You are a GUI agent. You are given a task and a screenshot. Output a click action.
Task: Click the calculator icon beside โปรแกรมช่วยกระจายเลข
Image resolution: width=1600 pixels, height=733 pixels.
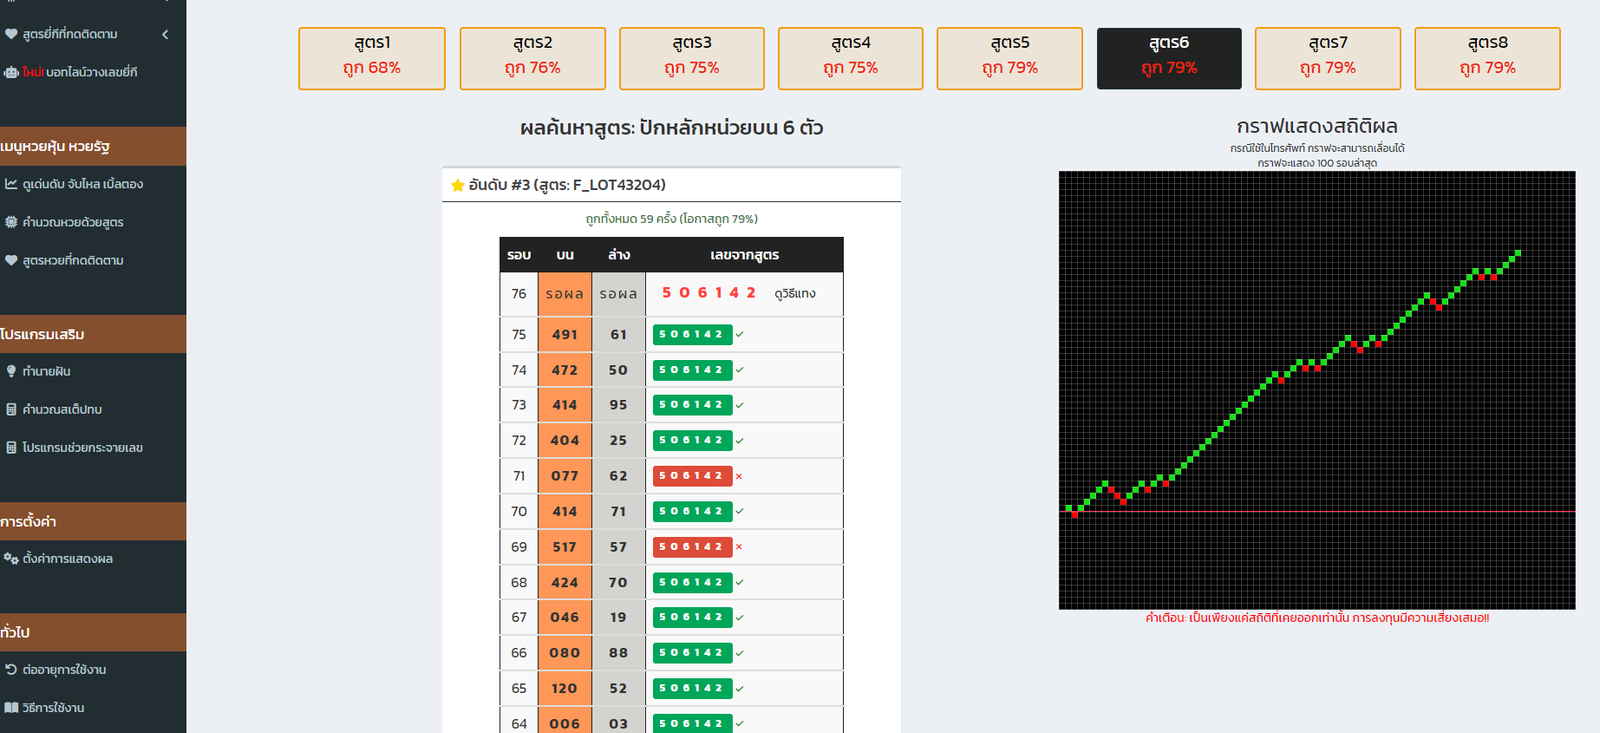coord(11,447)
